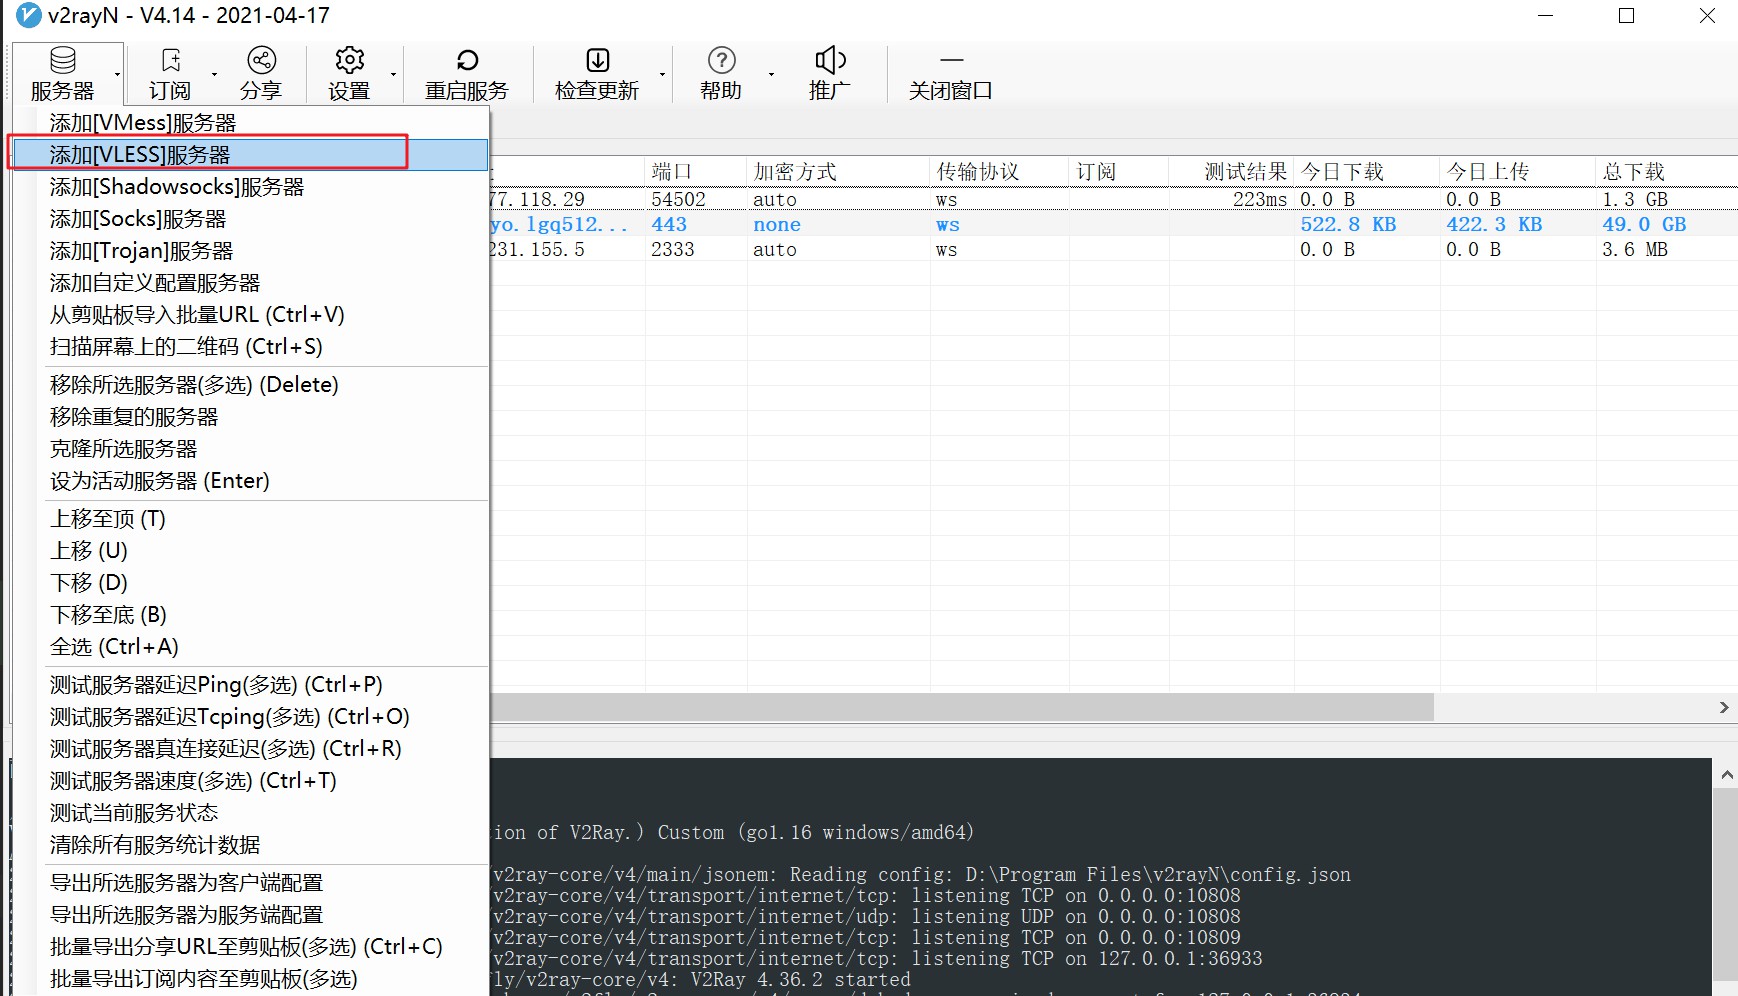1738x996 pixels.
Task: Choose 下移 (D) menu entry
Action: 248,583
